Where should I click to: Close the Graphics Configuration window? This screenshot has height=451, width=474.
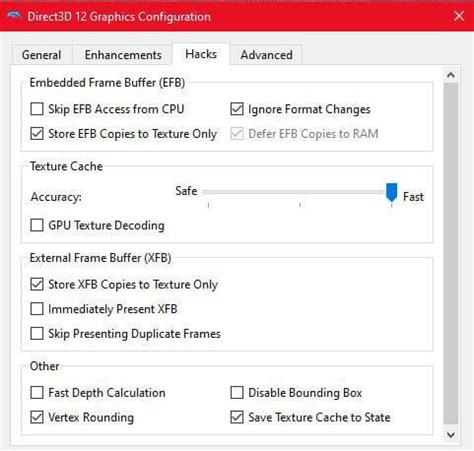(459, 16)
